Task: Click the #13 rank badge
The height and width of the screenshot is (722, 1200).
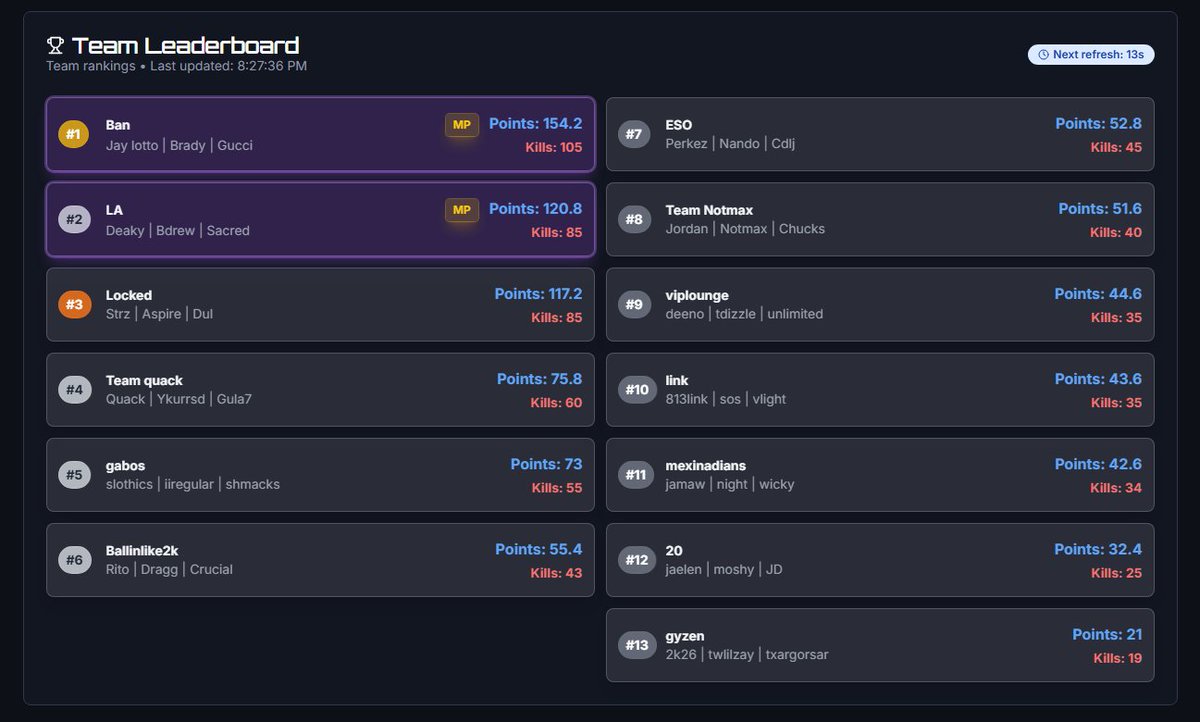Action: (637, 644)
